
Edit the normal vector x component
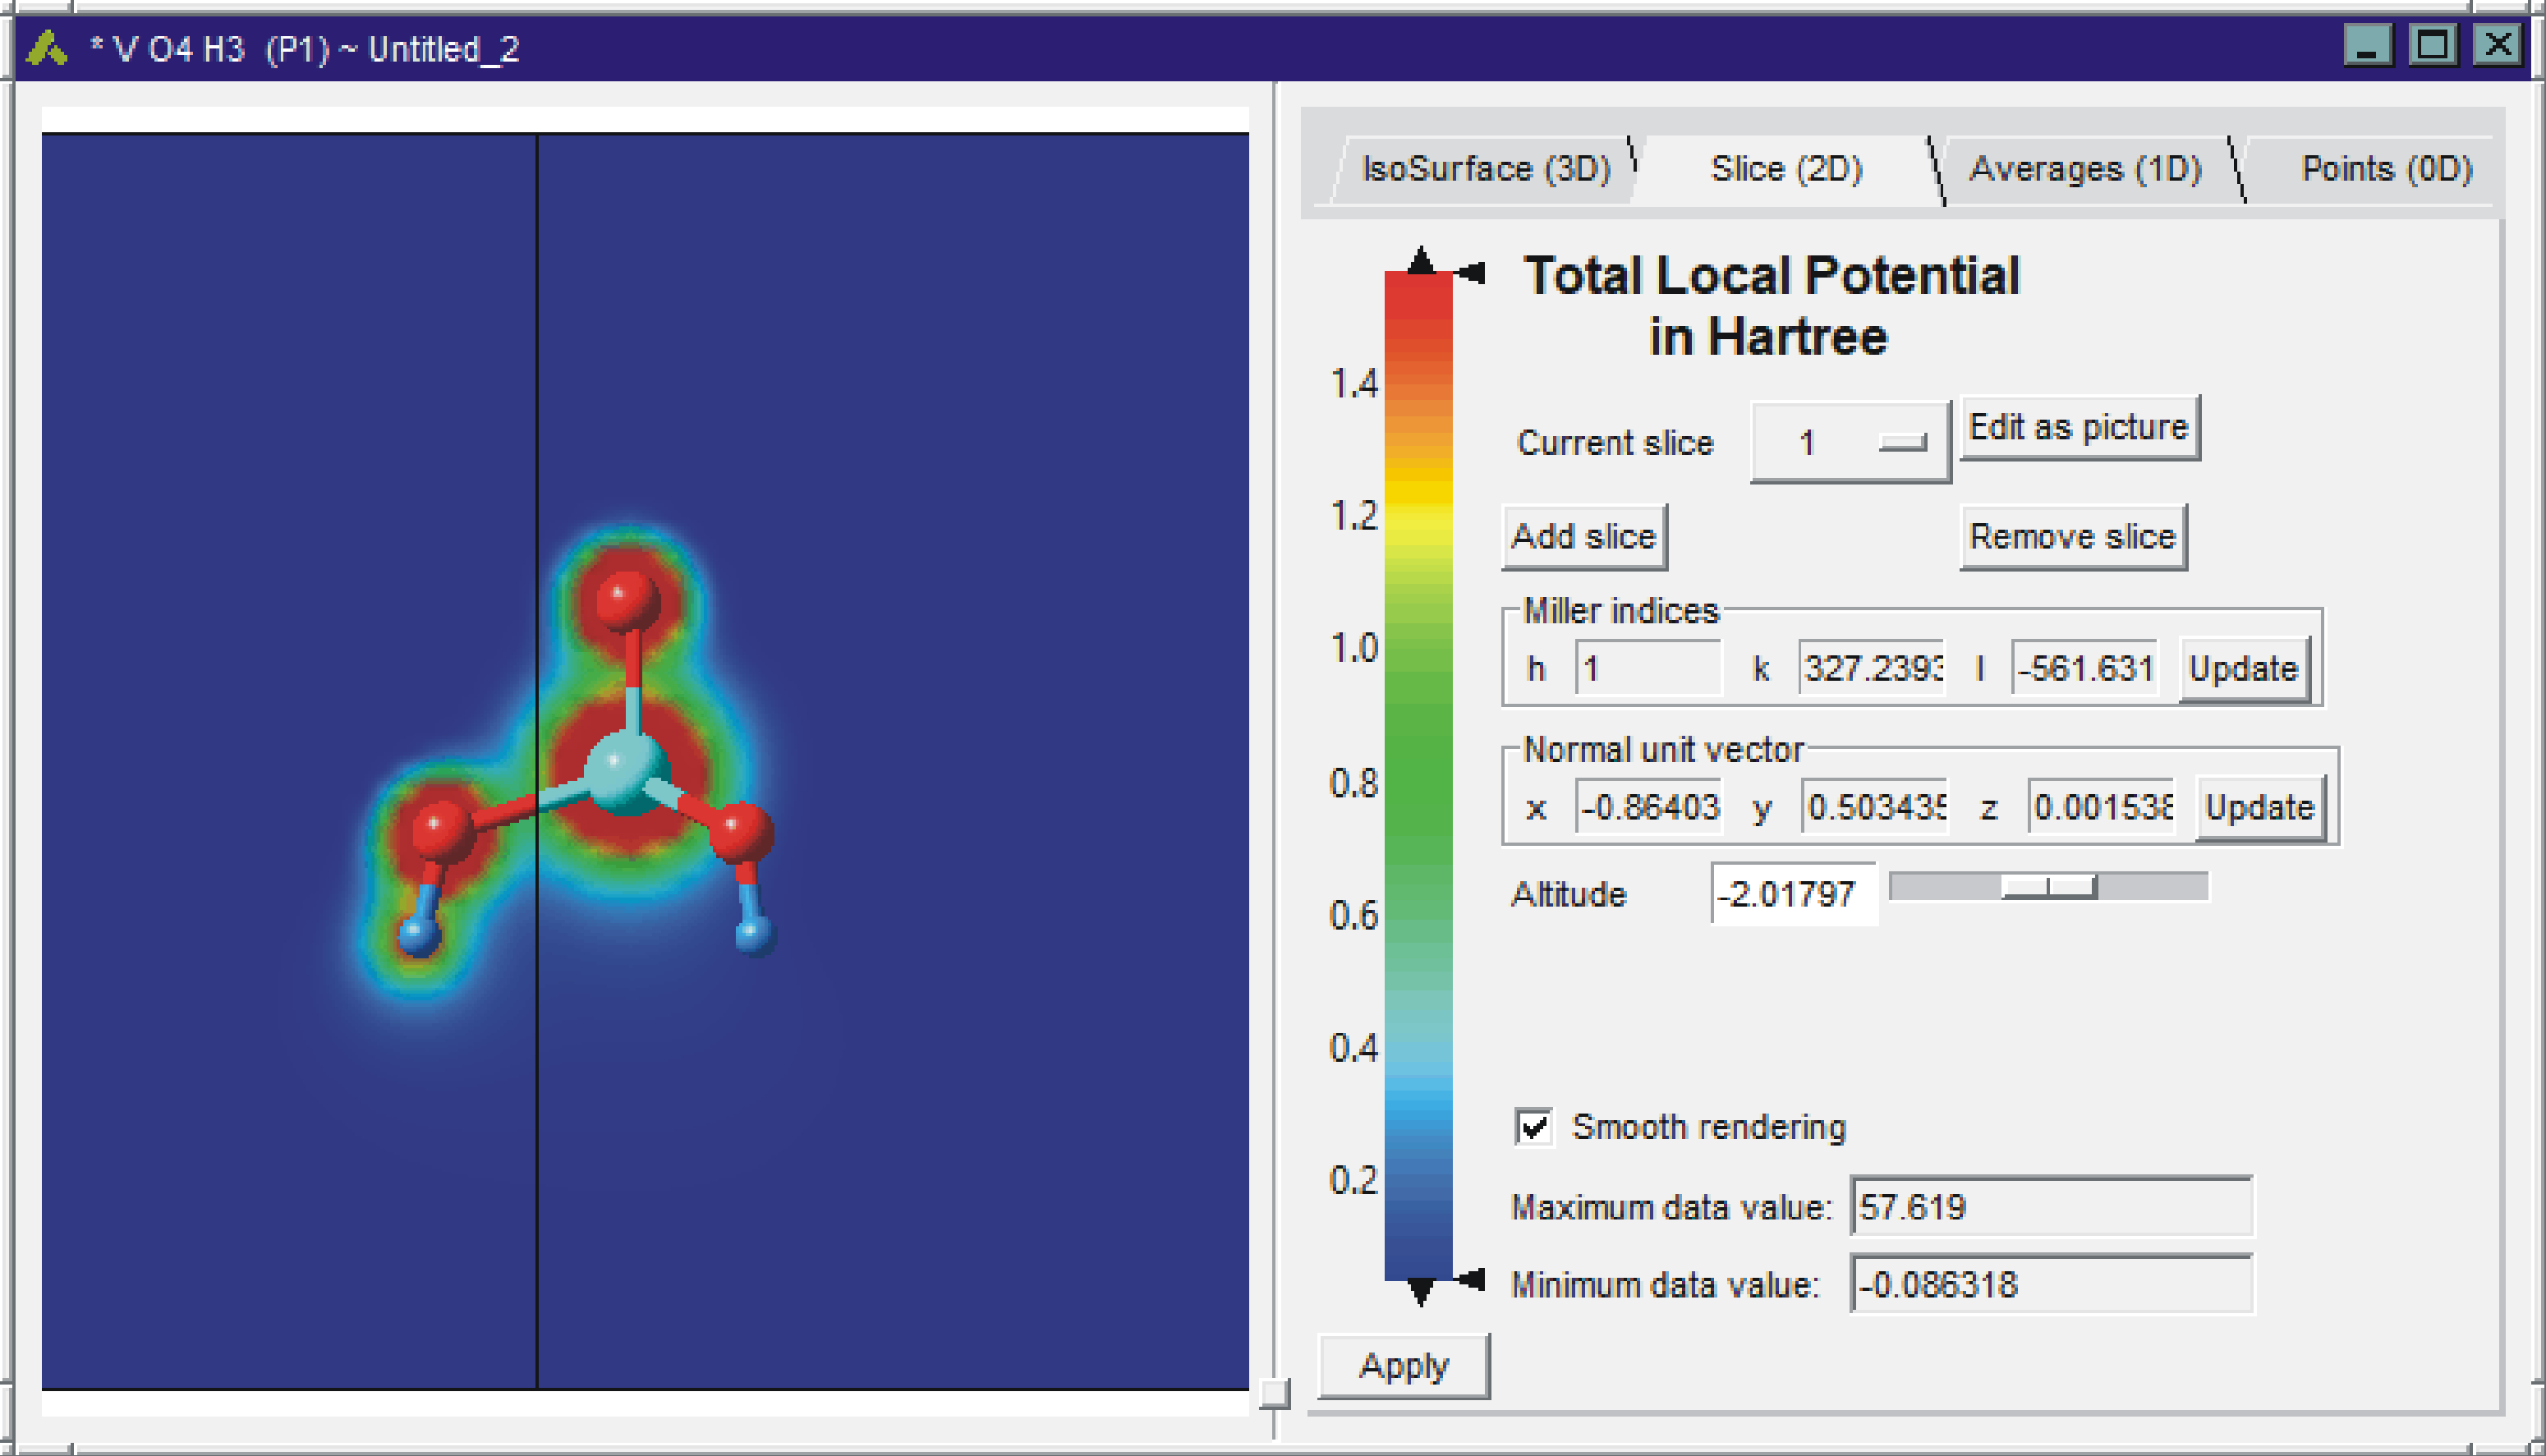click(1648, 808)
